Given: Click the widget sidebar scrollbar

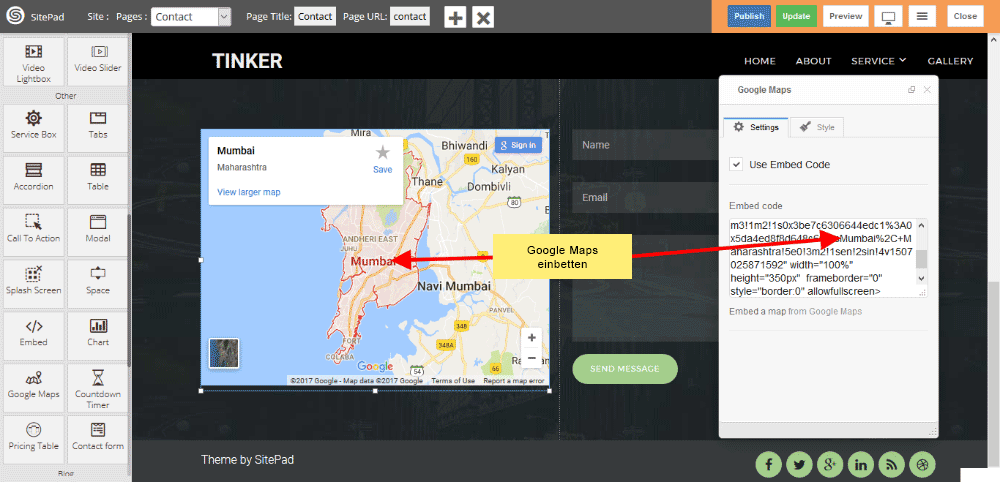Looking at the screenshot, I should pos(129,290).
